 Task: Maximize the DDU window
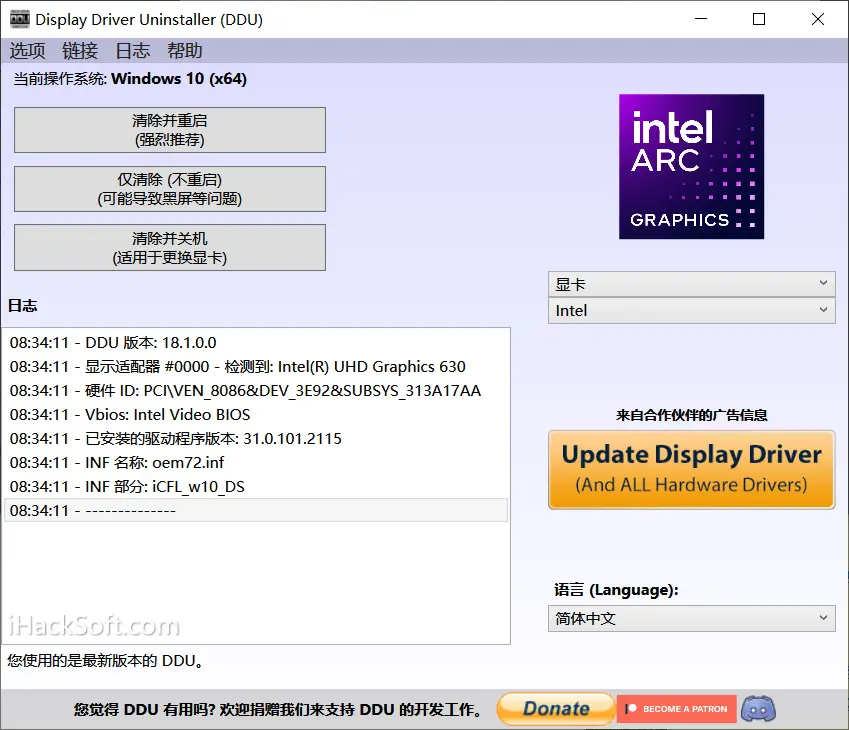(759, 19)
